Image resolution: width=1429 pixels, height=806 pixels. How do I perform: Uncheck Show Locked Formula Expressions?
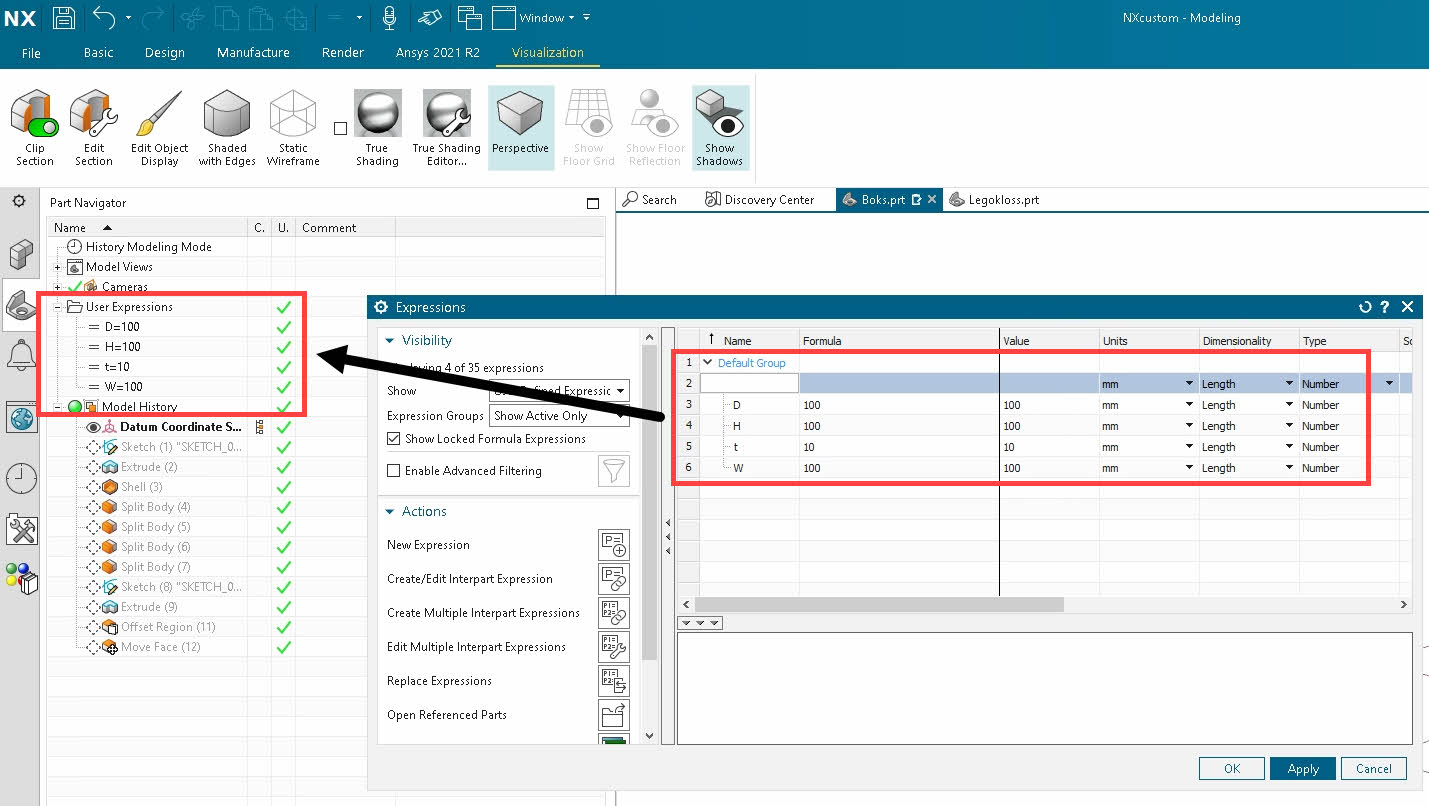click(394, 439)
